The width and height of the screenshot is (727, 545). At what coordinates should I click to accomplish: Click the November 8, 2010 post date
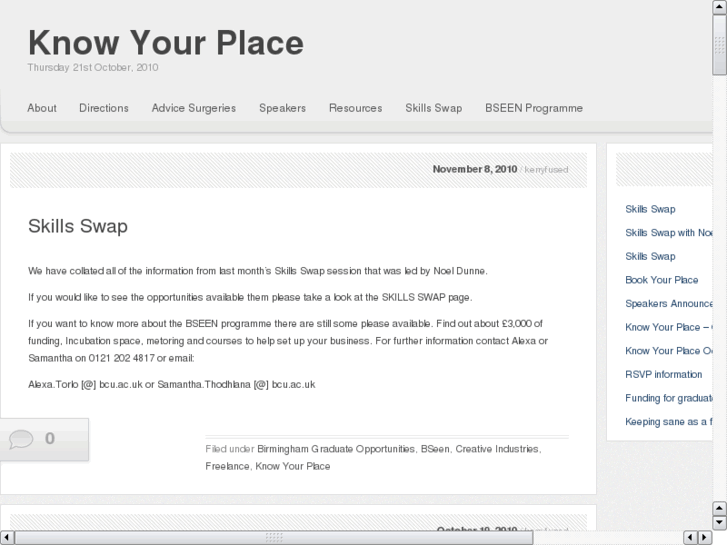475,169
